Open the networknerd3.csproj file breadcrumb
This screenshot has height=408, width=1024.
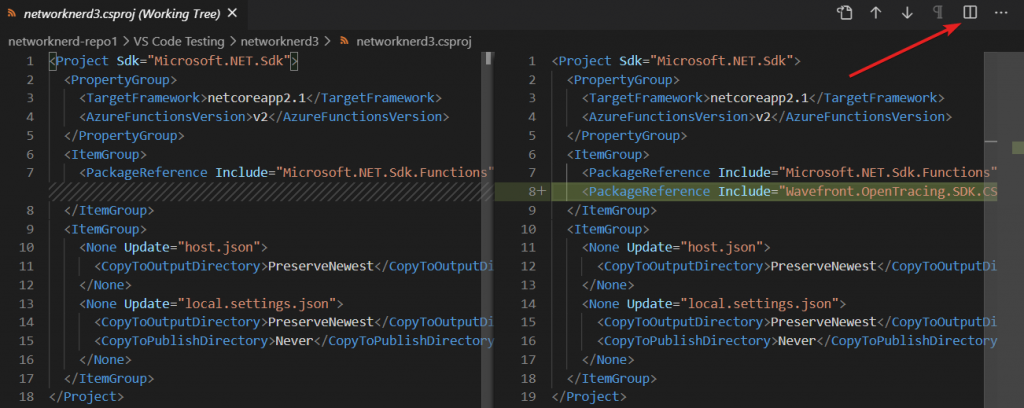tap(414, 41)
